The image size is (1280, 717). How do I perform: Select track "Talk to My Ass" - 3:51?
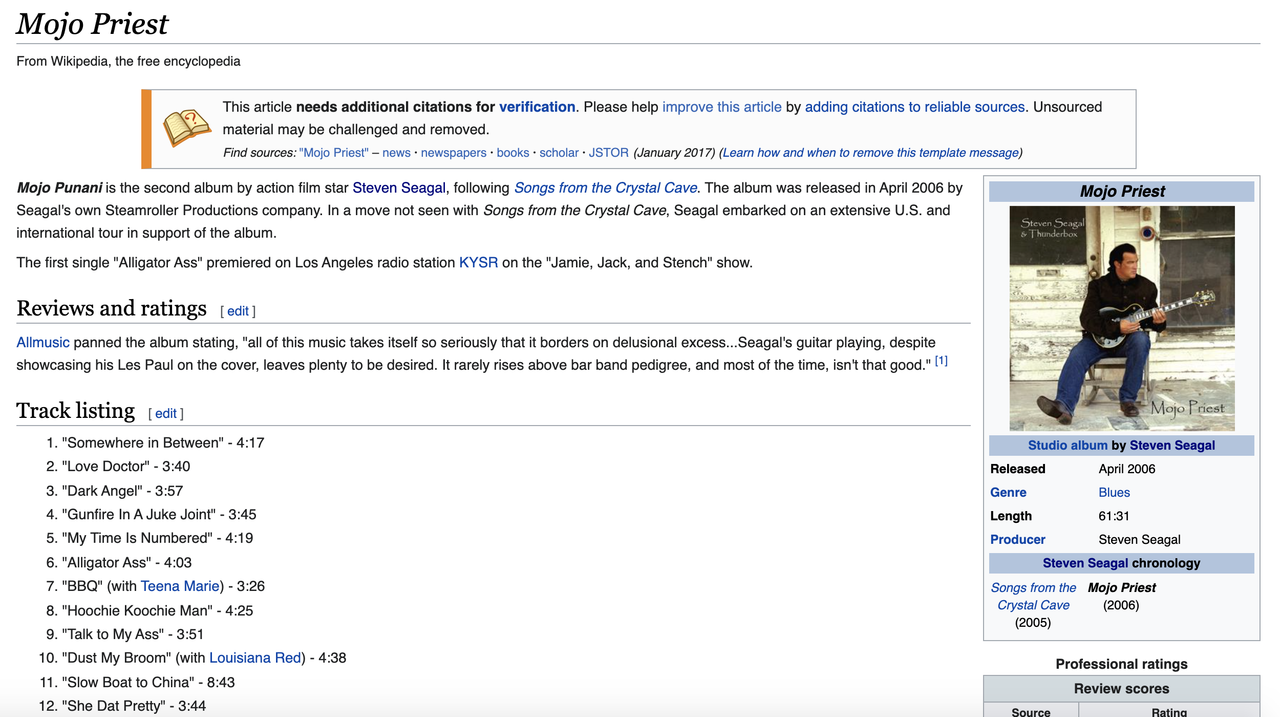(x=133, y=634)
